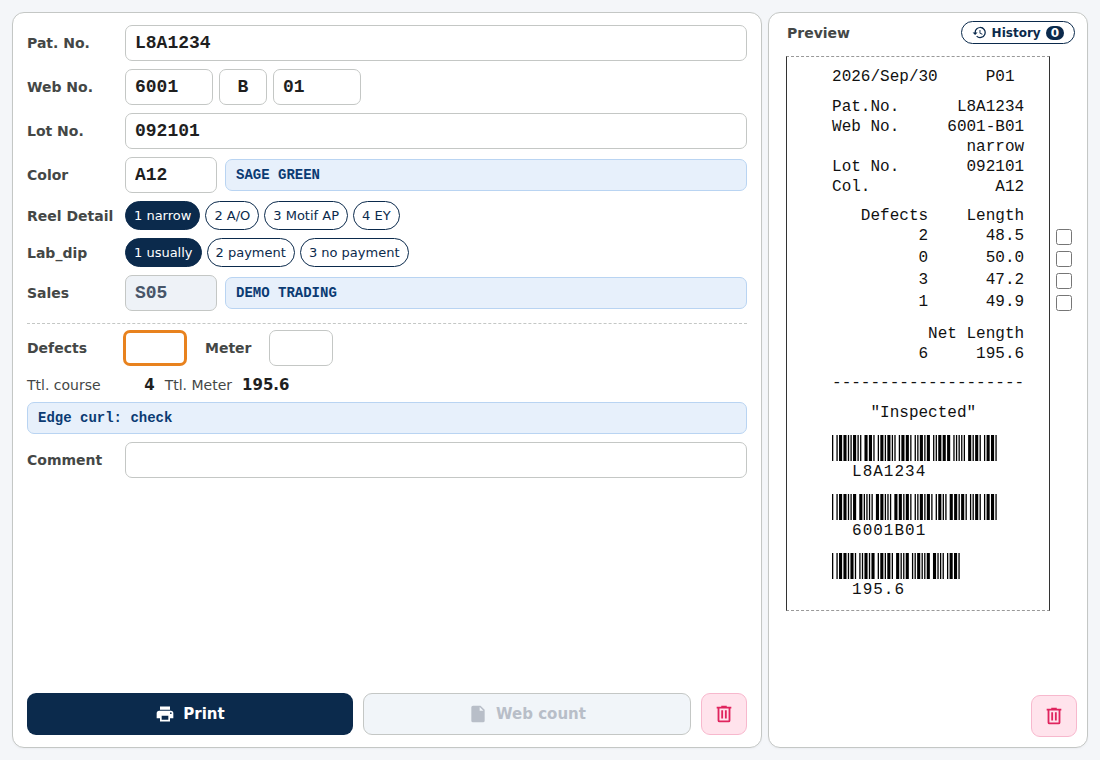1100x760 pixels.
Task: Focus the Defects input field
Action: [155, 348]
